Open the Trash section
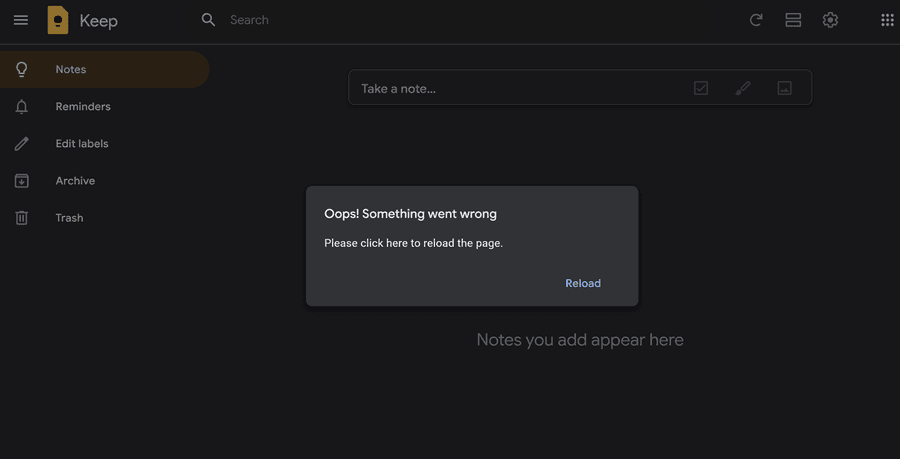Viewport: 900px width, 459px height. pos(69,218)
